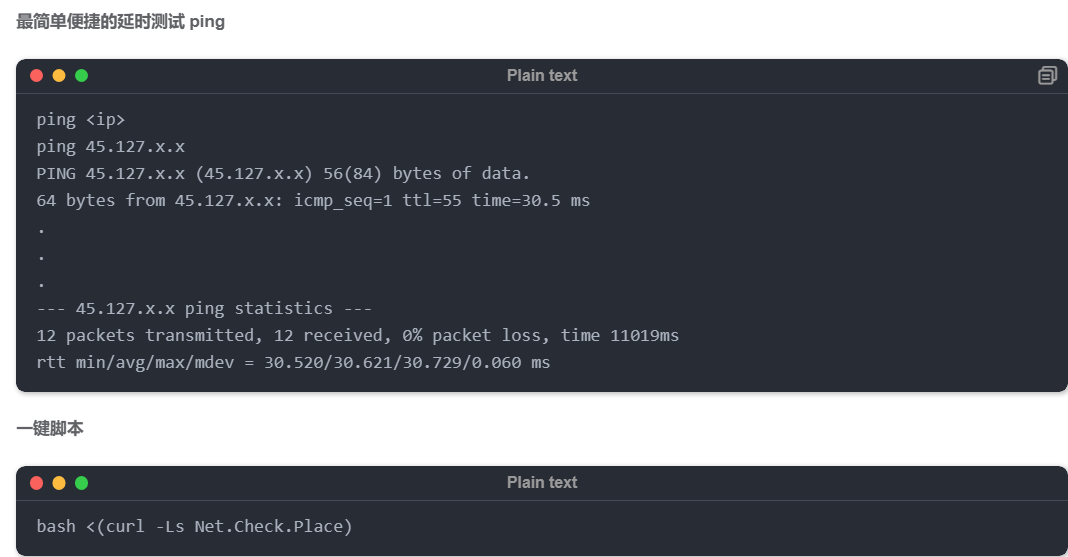The width and height of the screenshot is (1068, 557).
Task: Click the "56(84) bytes of data" line
Action: (283, 173)
